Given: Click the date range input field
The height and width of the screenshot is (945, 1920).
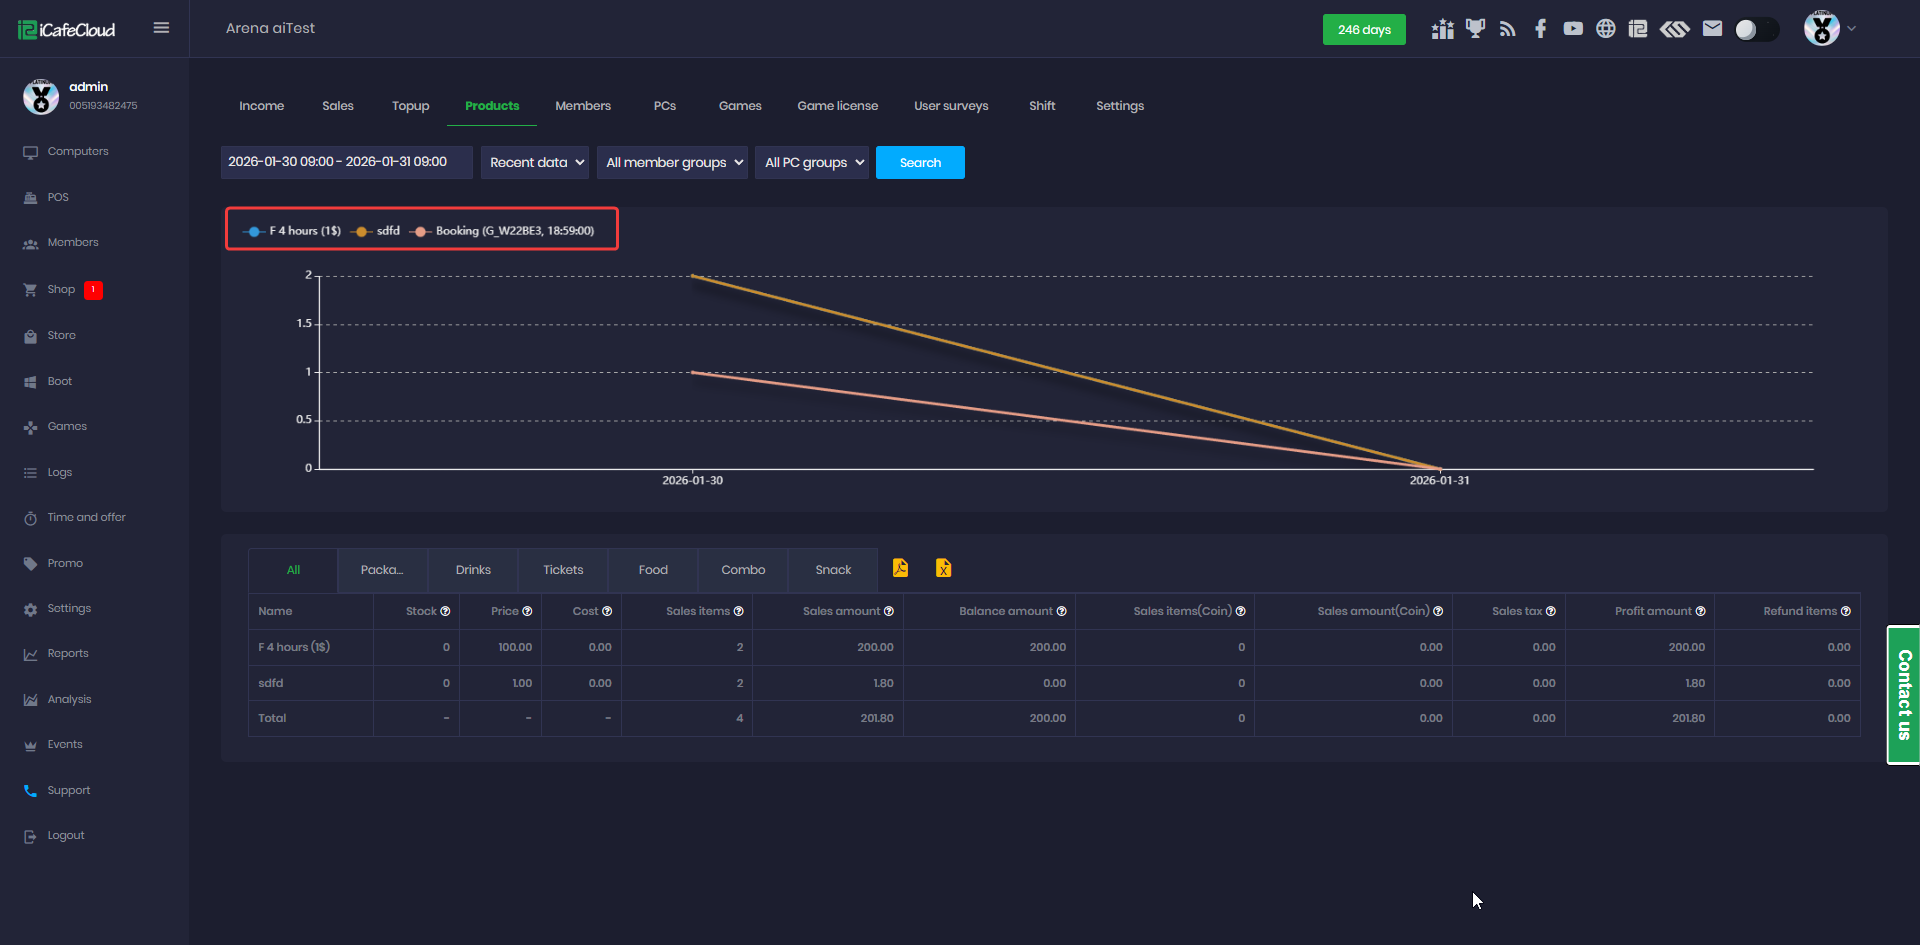Looking at the screenshot, I should click(x=346, y=162).
